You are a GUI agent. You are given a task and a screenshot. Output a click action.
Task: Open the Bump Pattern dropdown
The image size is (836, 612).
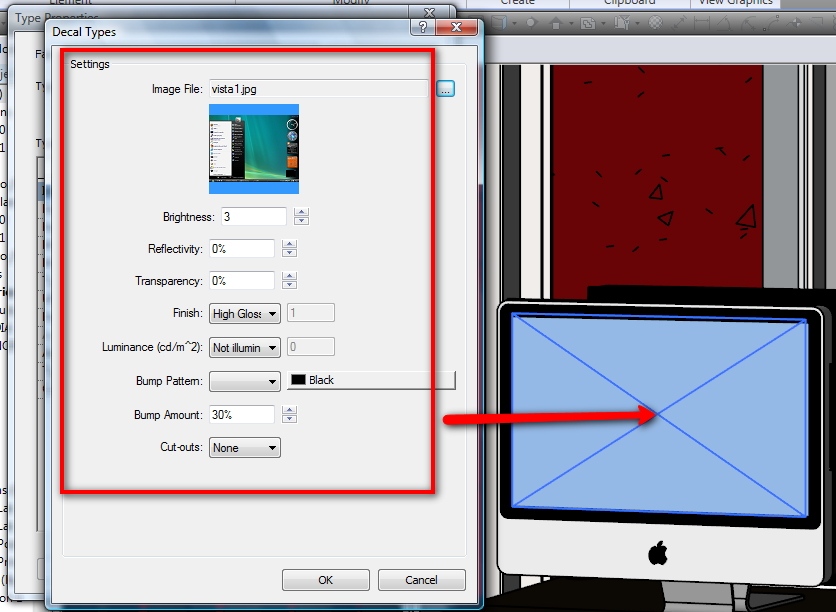pyautogui.click(x=245, y=381)
